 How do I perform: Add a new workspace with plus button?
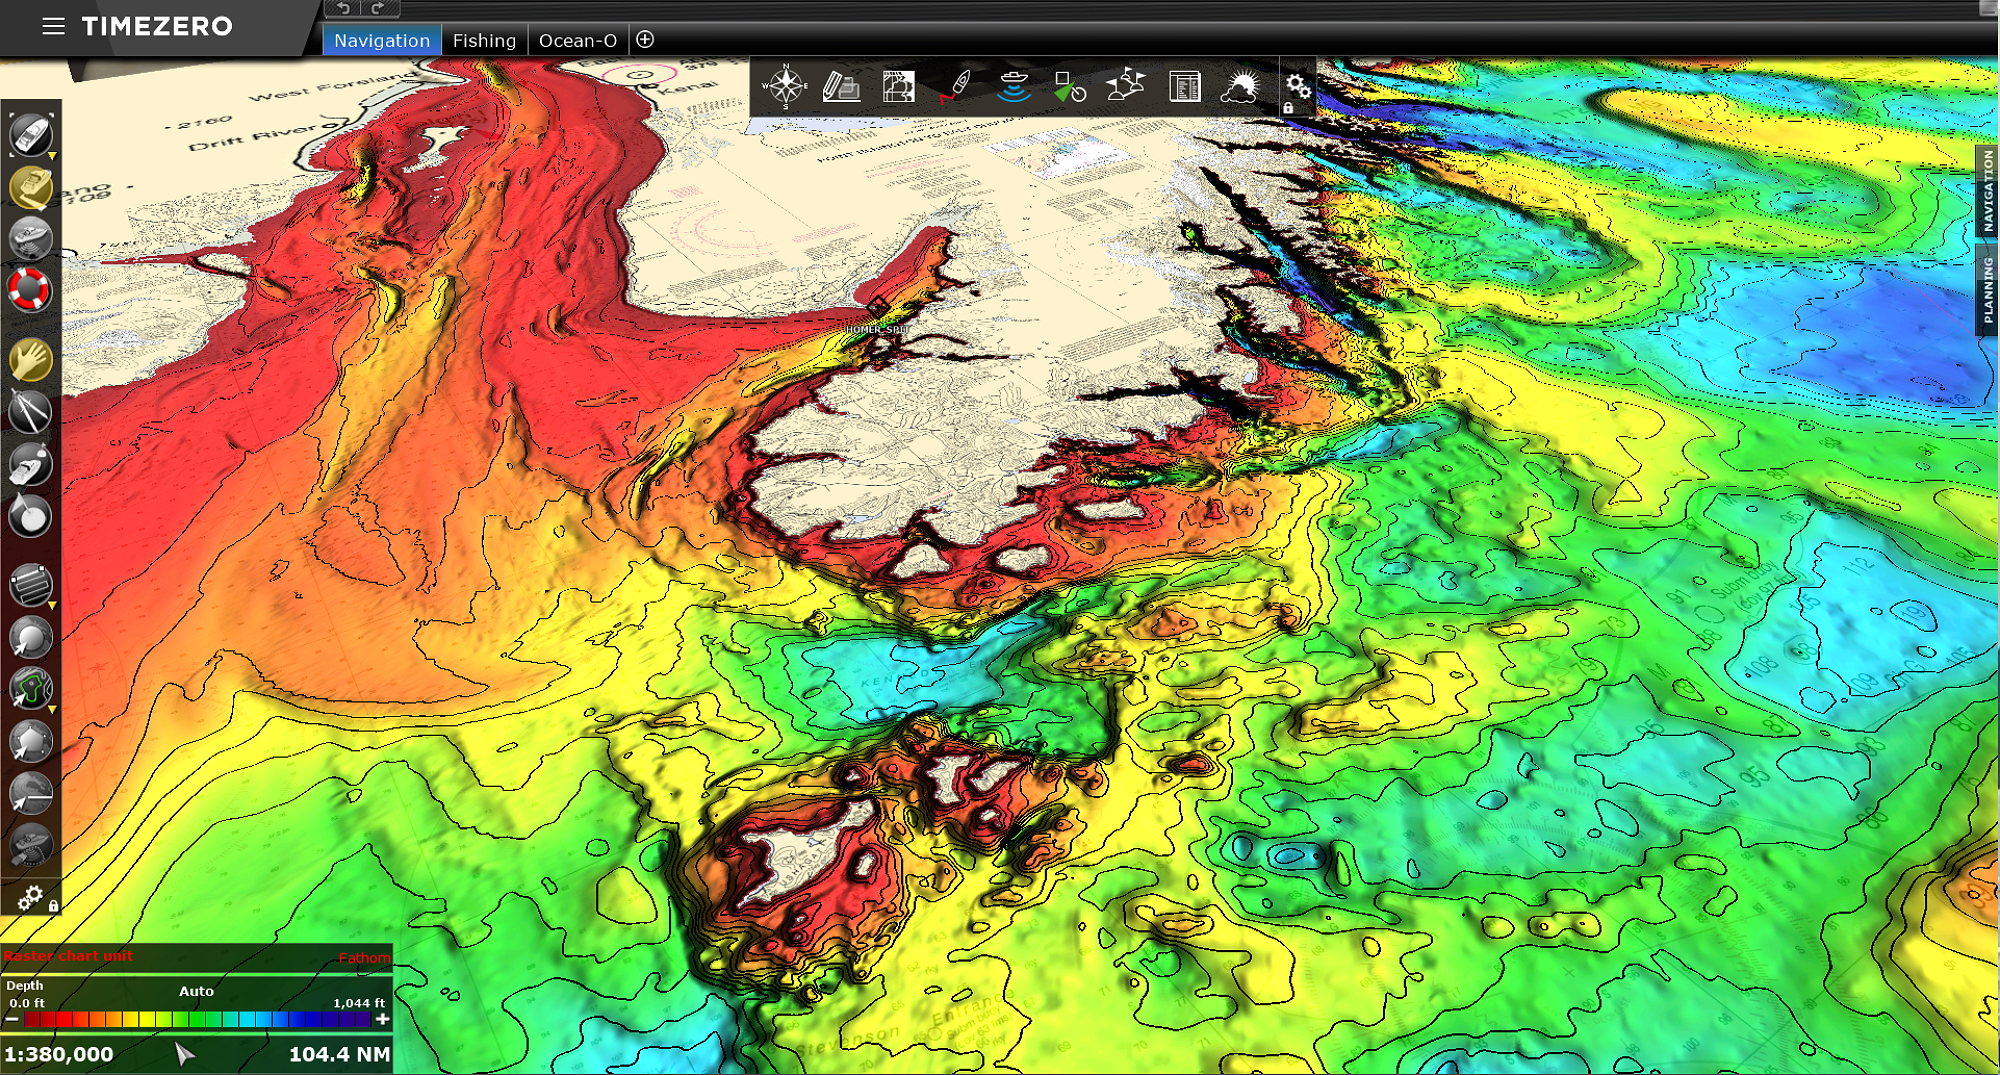click(645, 40)
